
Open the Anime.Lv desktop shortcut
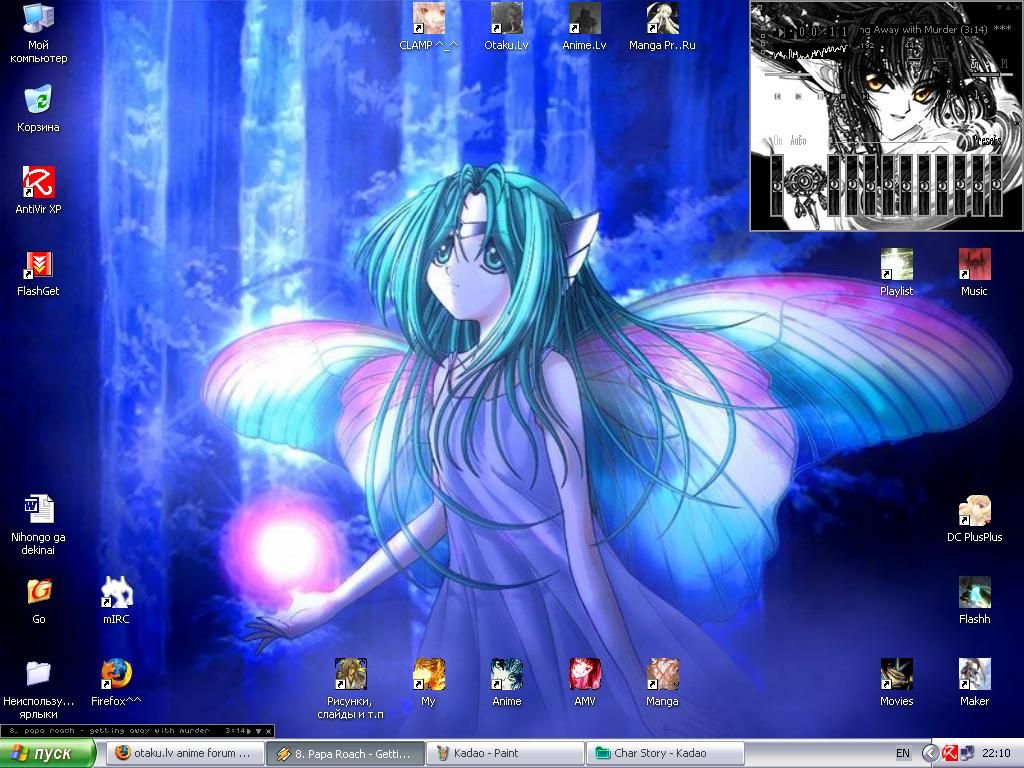[x=584, y=27]
